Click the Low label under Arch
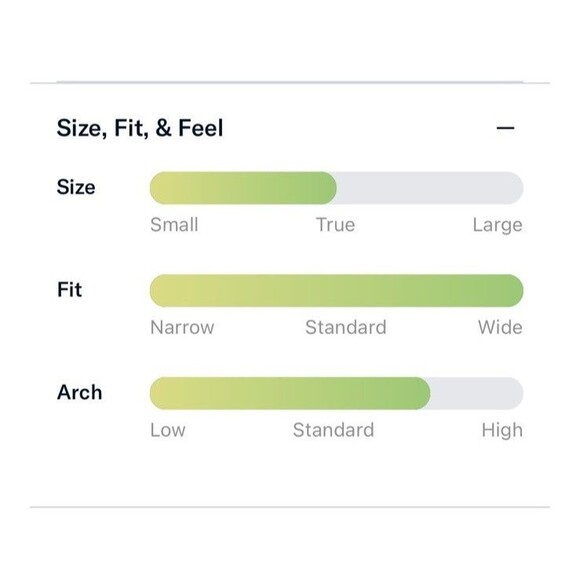 (168, 430)
